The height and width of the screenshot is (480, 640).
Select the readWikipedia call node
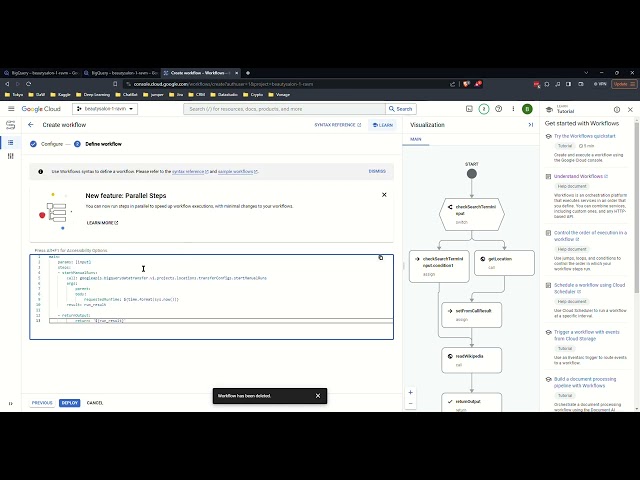pos(471,360)
